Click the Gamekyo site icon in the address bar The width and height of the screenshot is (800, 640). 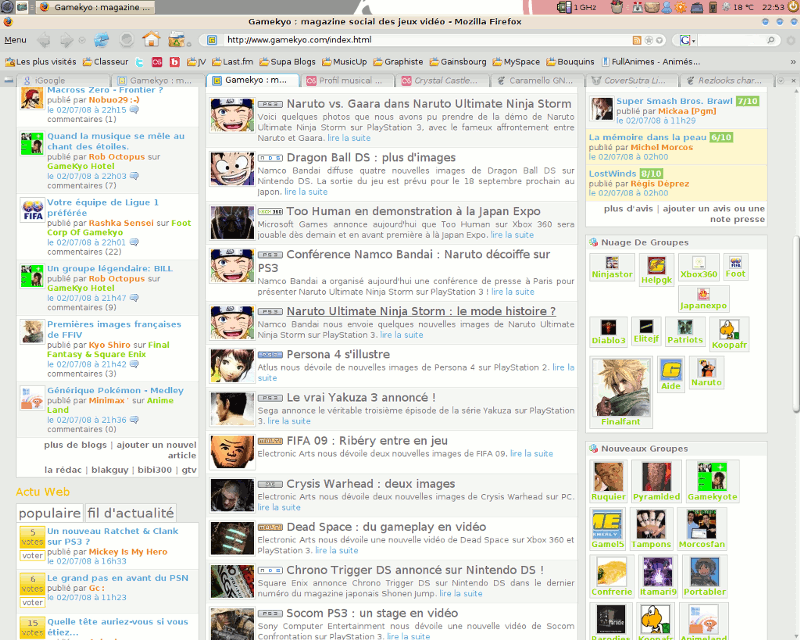pyautogui.click(x=212, y=40)
